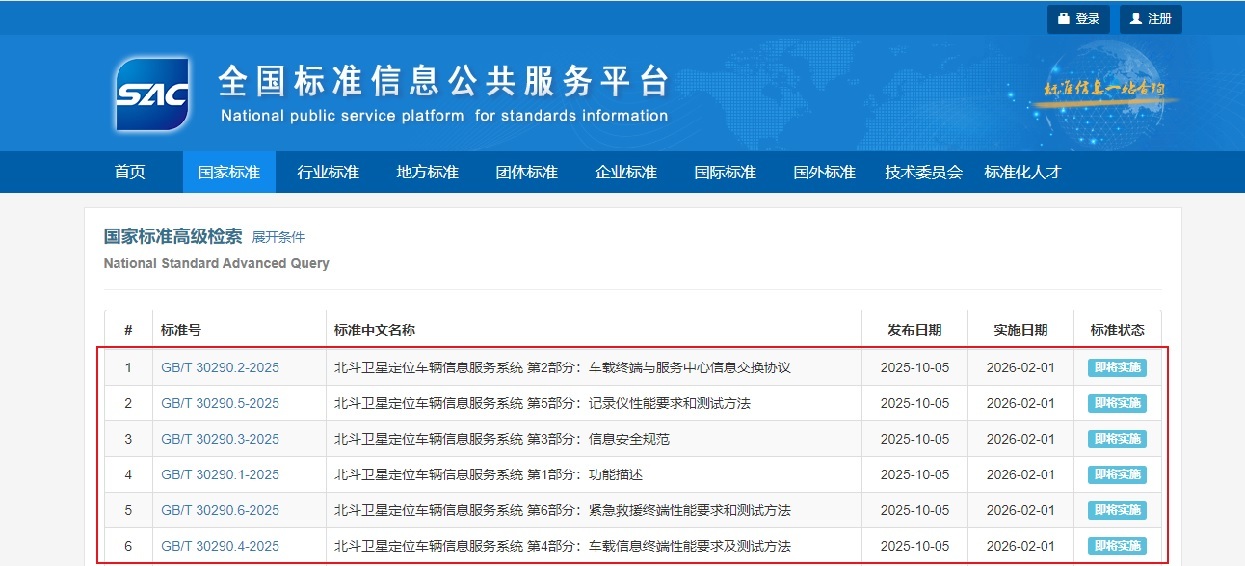Click the 即将实施 badge in row 6
This screenshot has height=566, width=1245.
[x=1117, y=546]
